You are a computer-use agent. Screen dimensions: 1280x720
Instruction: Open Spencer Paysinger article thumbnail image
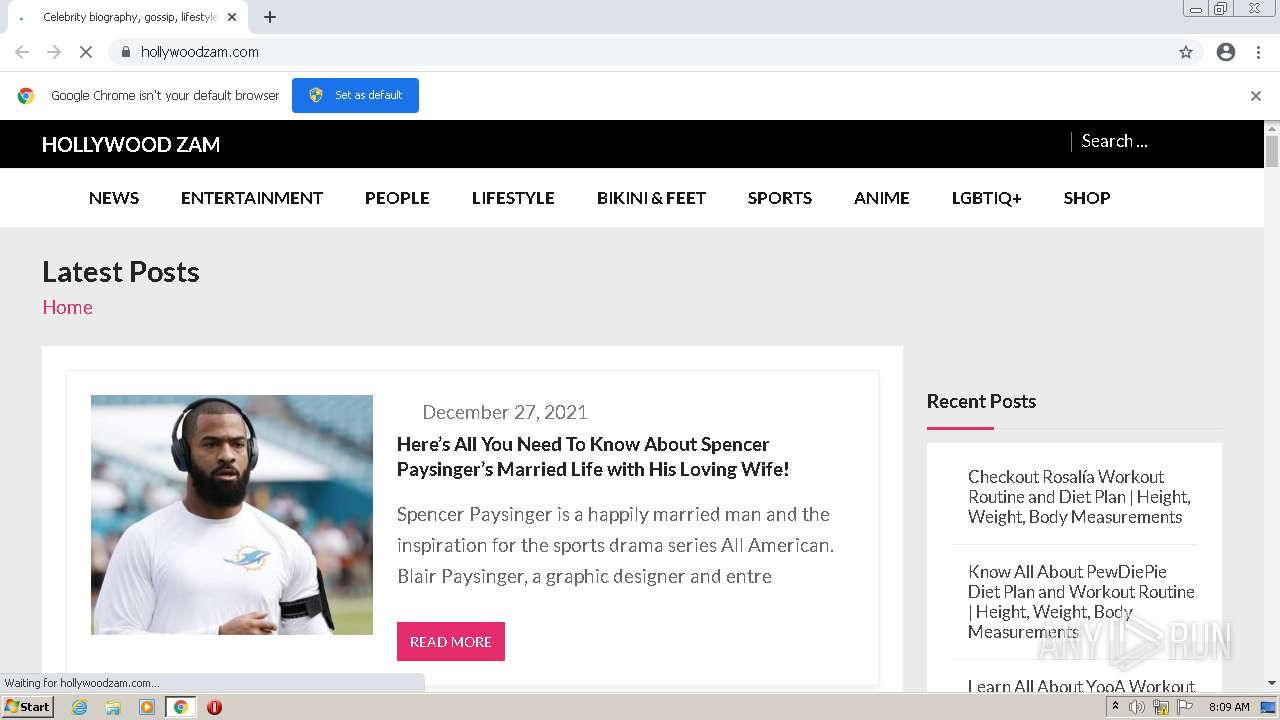tap(232, 515)
